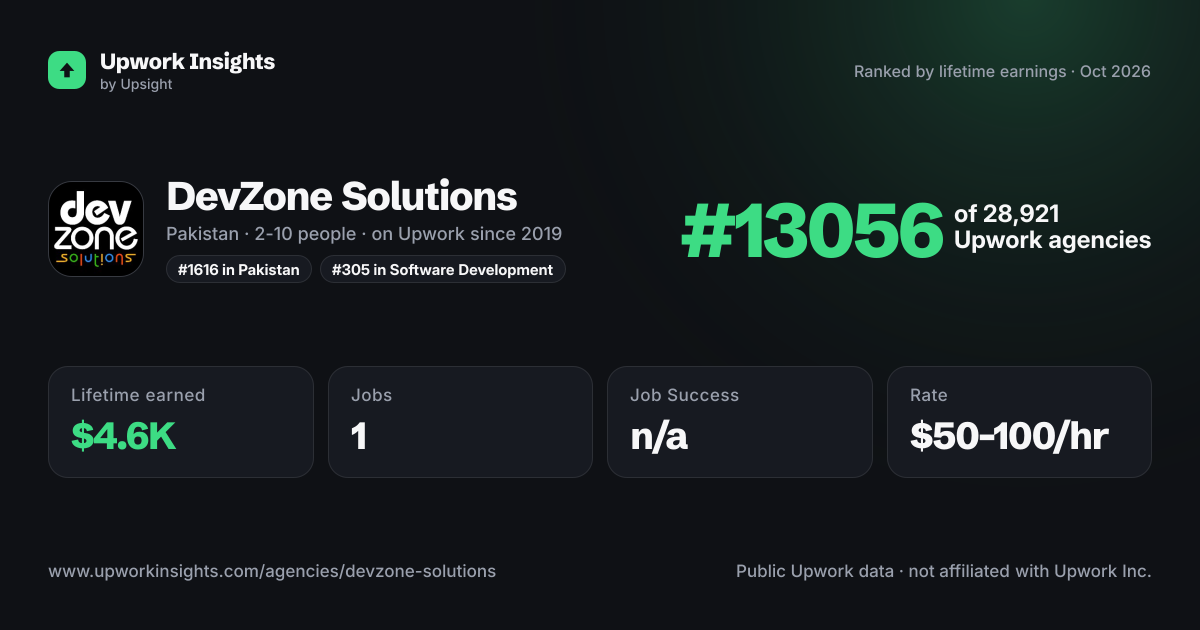The width and height of the screenshot is (1200, 630).
Task: Click the $4.6K earnings value
Action: point(124,436)
